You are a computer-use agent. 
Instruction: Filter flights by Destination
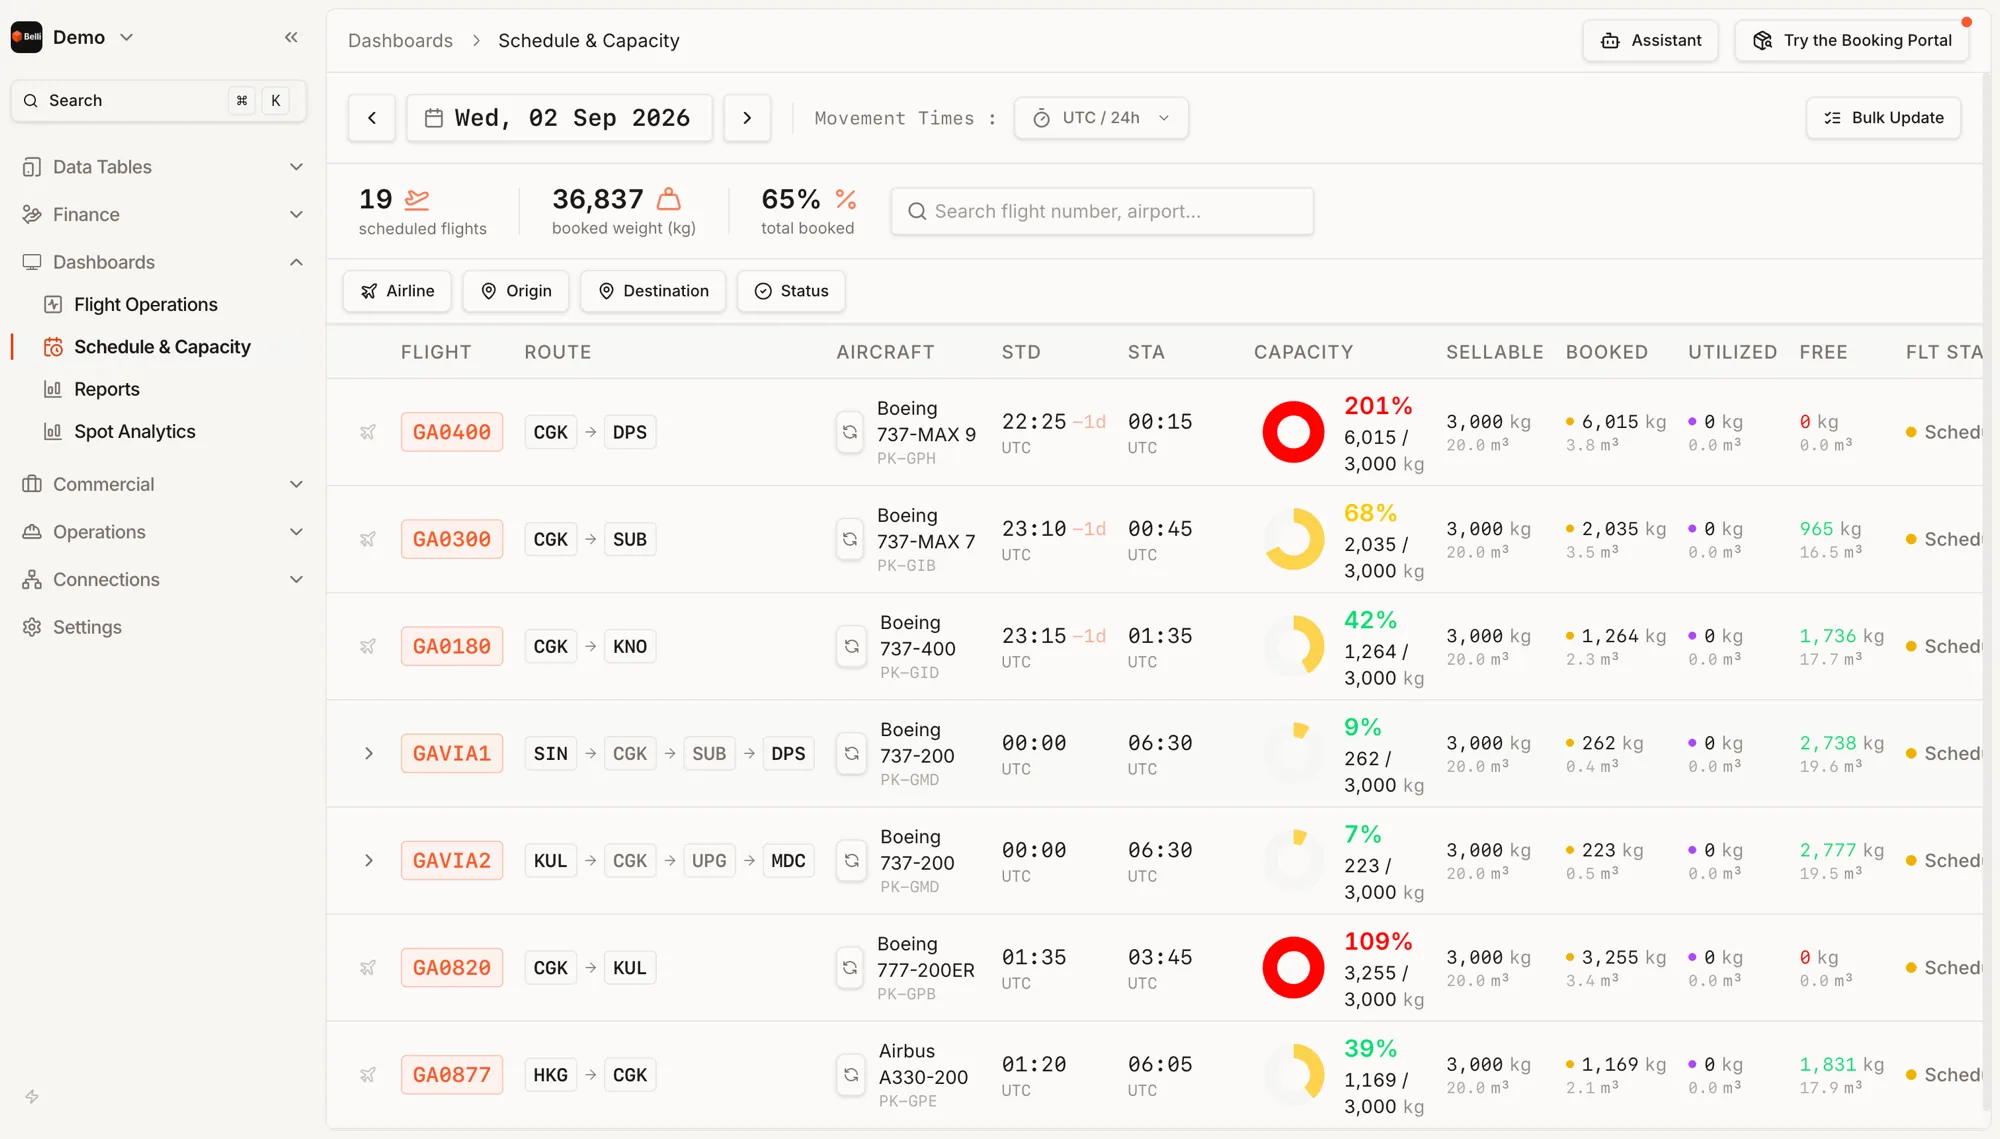[x=653, y=291]
